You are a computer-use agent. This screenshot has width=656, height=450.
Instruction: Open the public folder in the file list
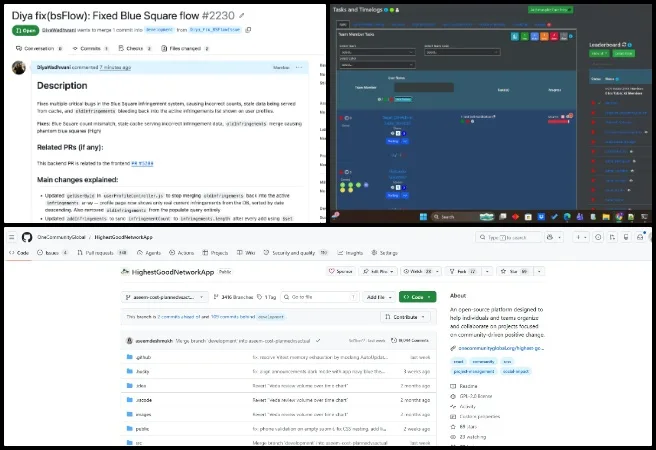142,429
